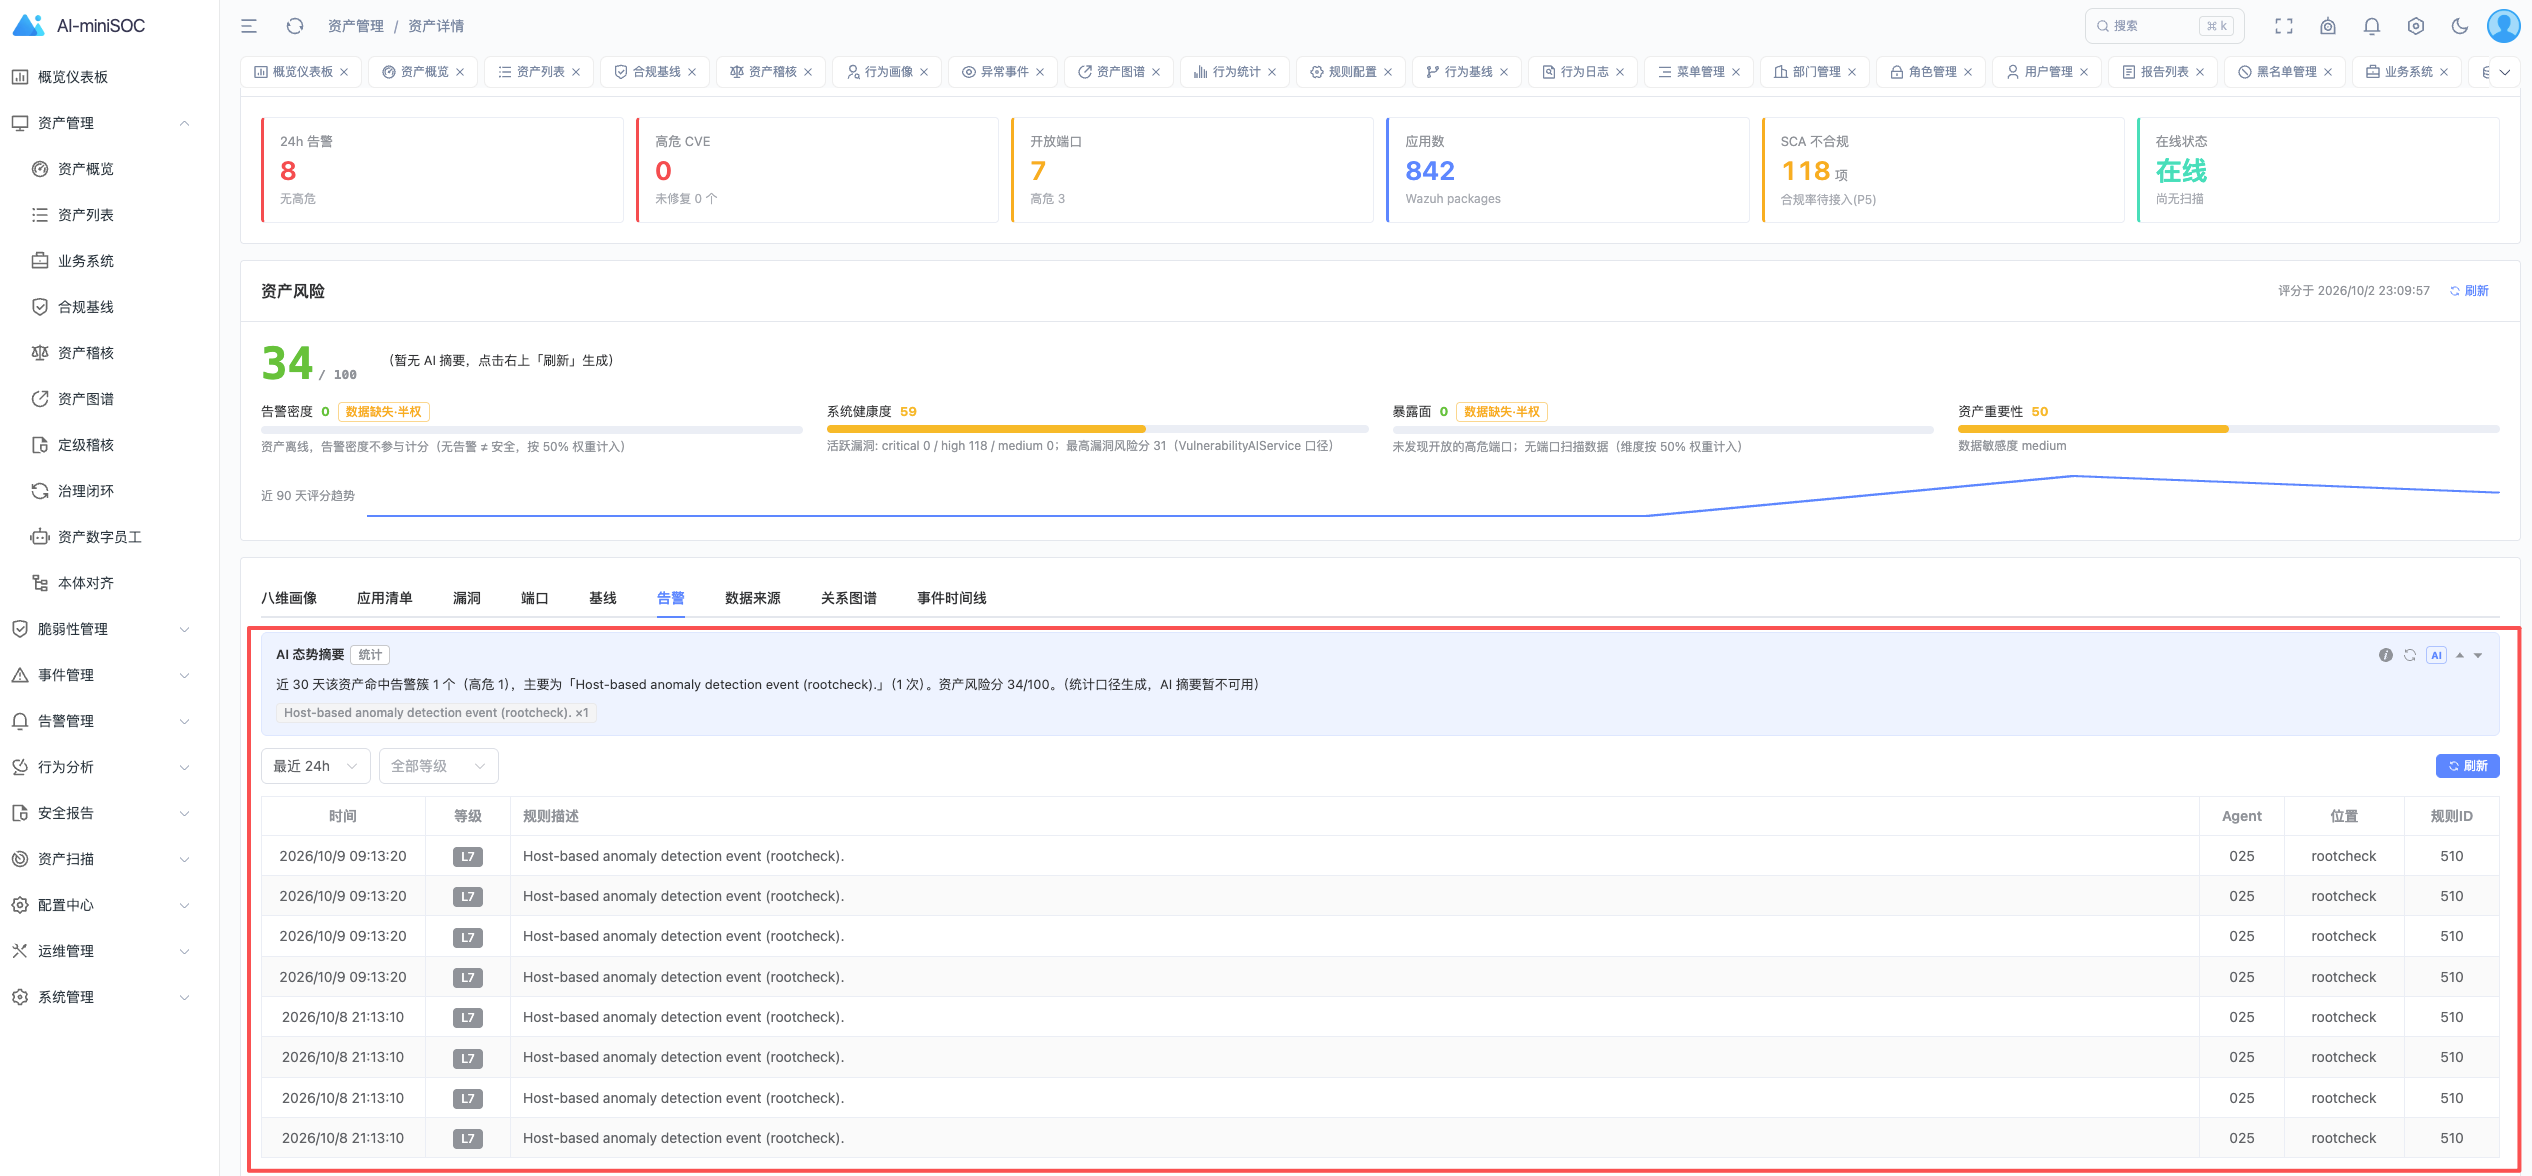Click 资产管理 in the breadcrumb
The height and width of the screenshot is (1176, 2532).
pyautogui.click(x=356, y=26)
